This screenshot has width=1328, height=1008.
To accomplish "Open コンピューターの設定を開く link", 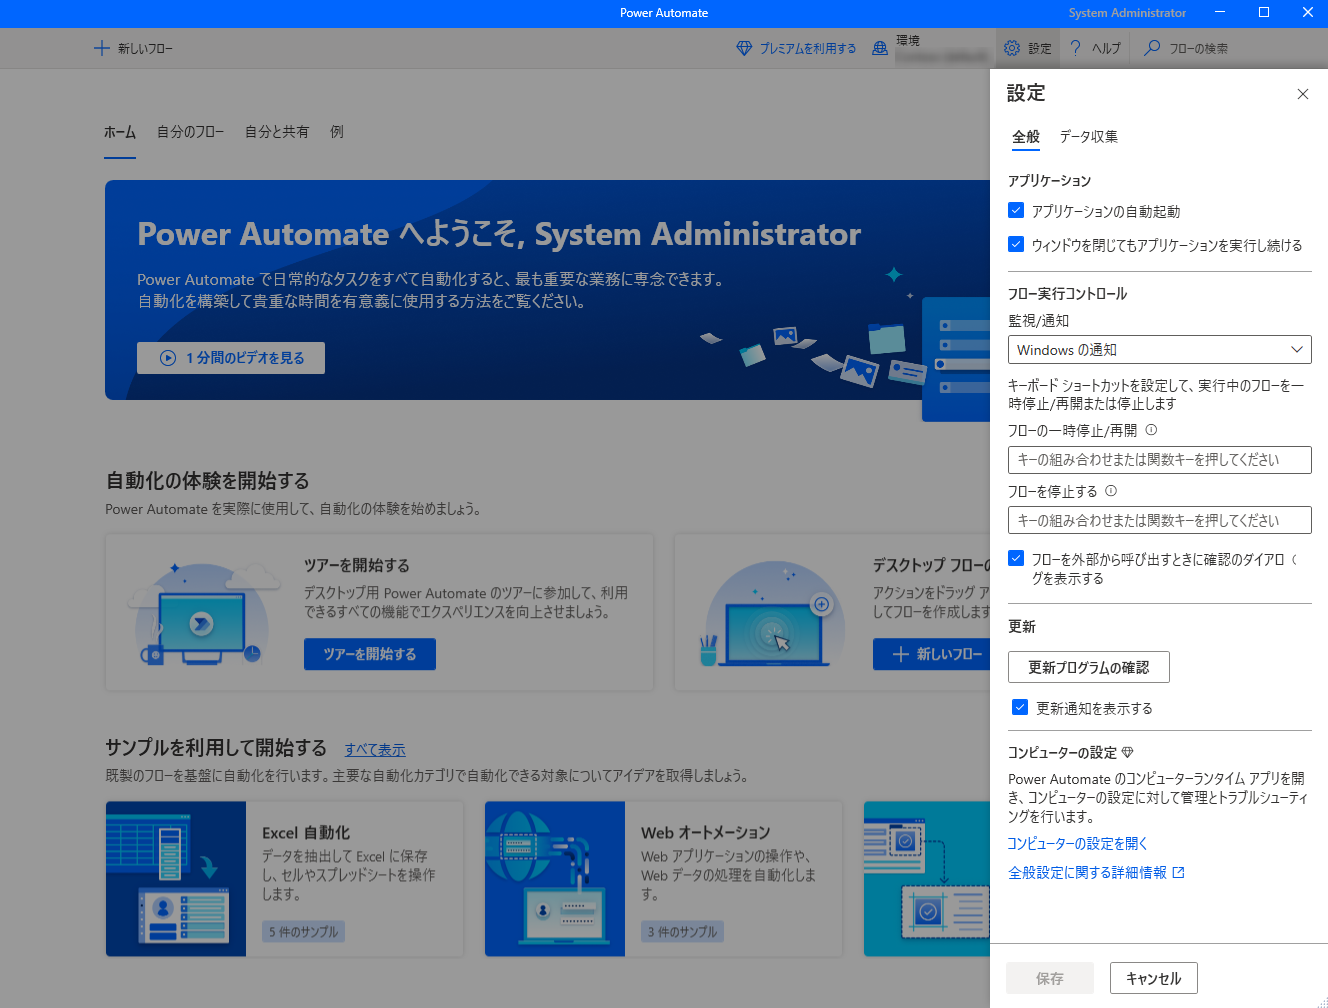I will point(1078,844).
